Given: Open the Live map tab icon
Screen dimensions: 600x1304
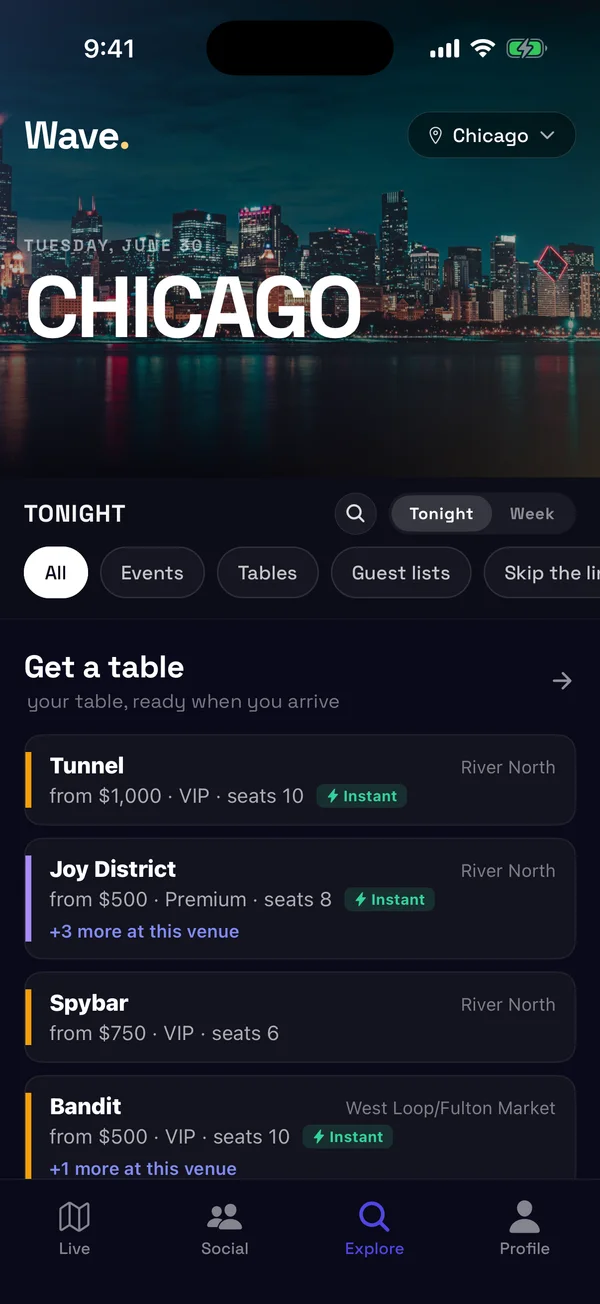Looking at the screenshot, I should [x=74, y=1216].
